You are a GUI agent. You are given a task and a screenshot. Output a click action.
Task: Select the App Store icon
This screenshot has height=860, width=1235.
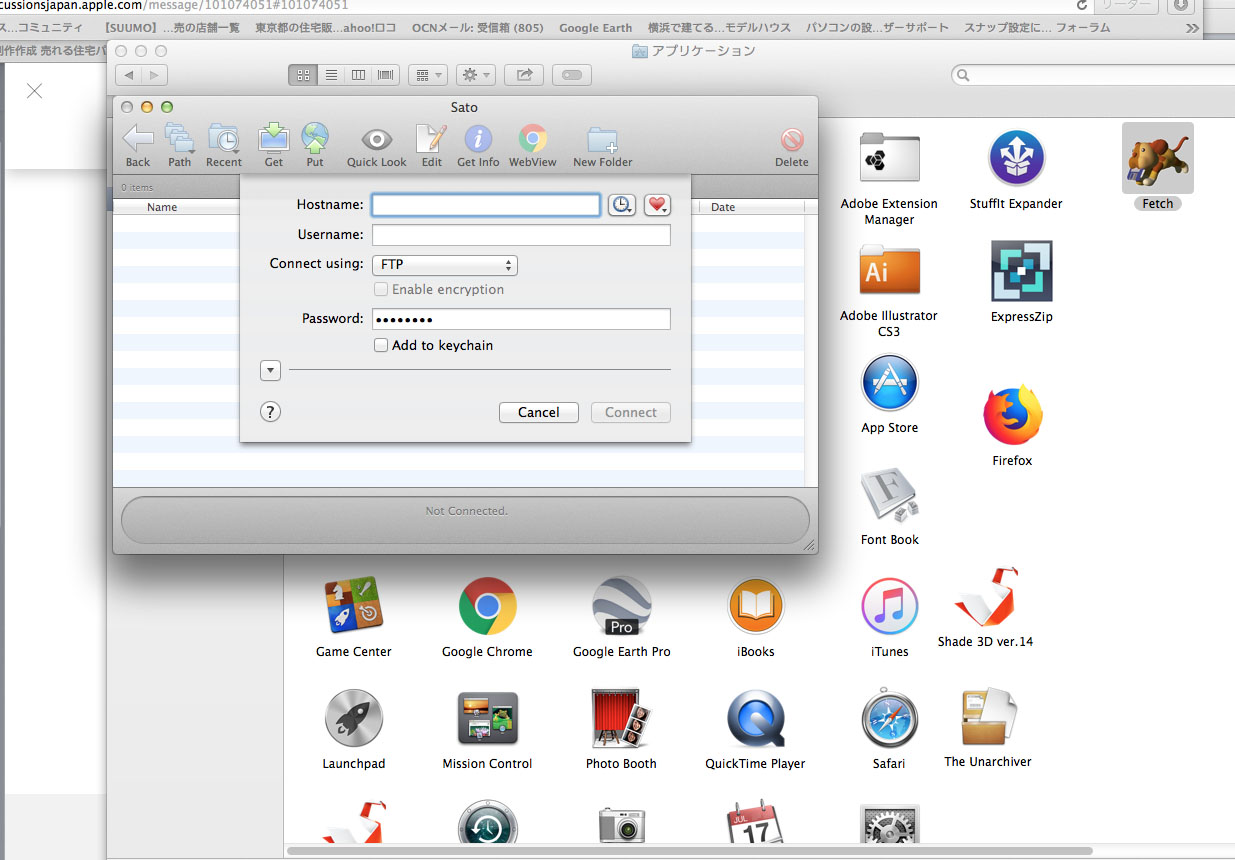[x=889, y=382]
